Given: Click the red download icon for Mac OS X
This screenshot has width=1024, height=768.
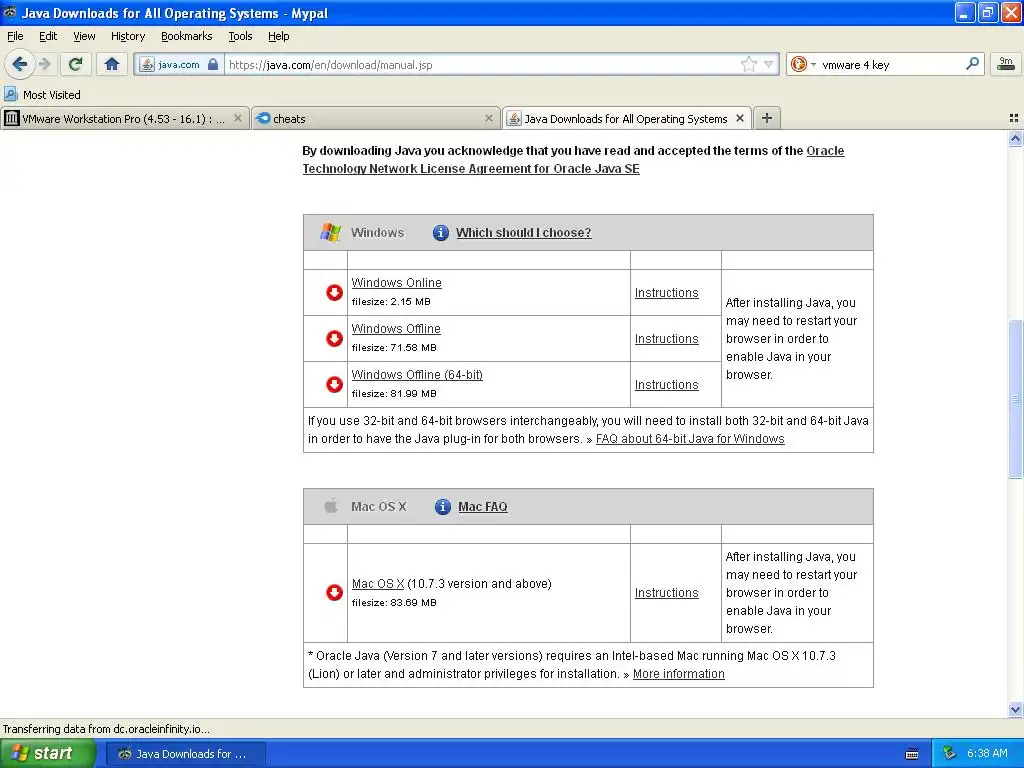Looking at the screenshot, I should tap(334, 592).
